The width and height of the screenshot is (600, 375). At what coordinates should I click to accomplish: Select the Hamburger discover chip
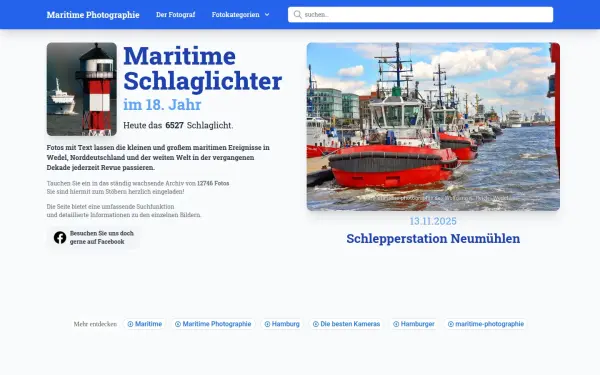(414, 324)
